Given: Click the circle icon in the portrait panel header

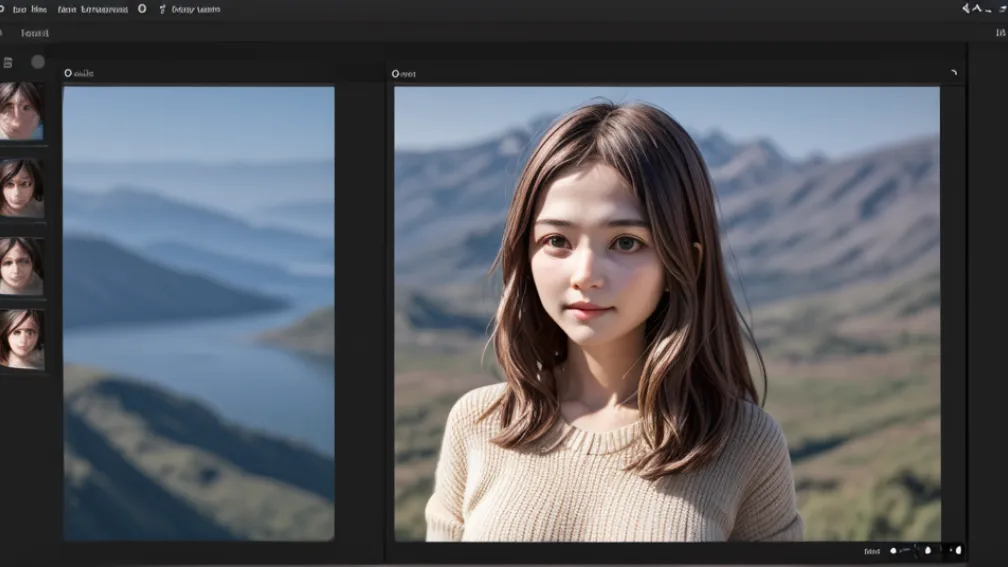Looking at the screenshot, I should pos(396,73).
